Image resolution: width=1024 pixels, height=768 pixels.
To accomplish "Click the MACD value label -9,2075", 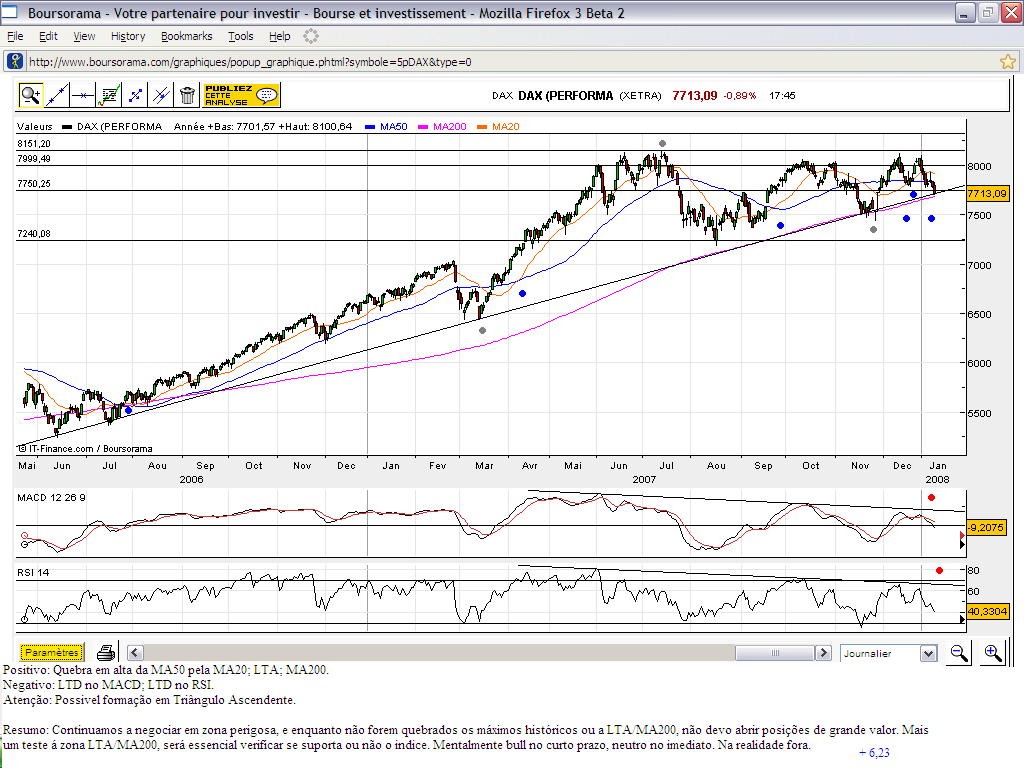I will tap(986, 527).
